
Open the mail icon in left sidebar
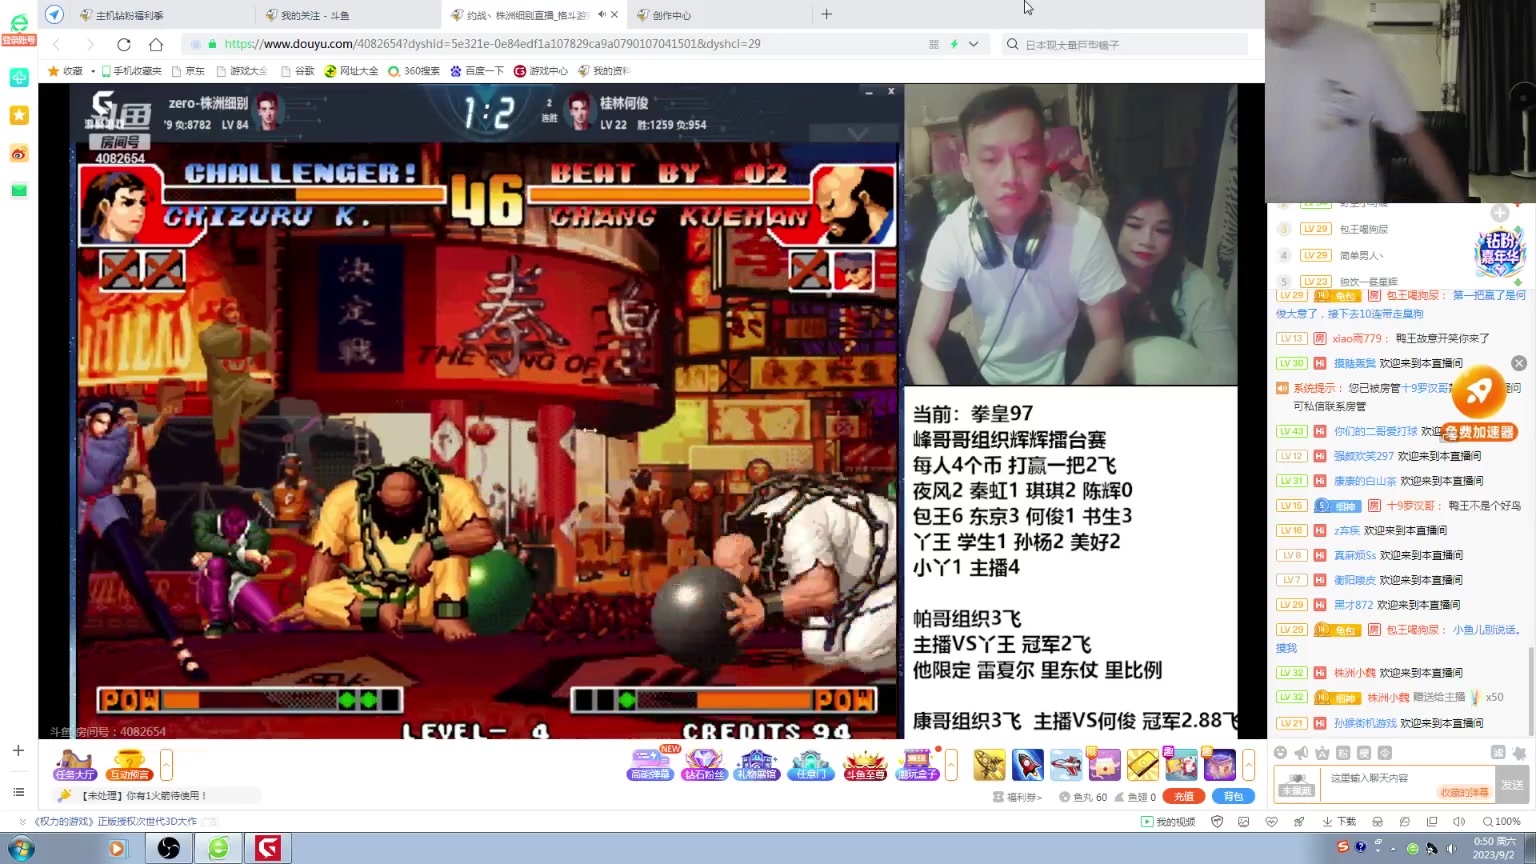19,190
